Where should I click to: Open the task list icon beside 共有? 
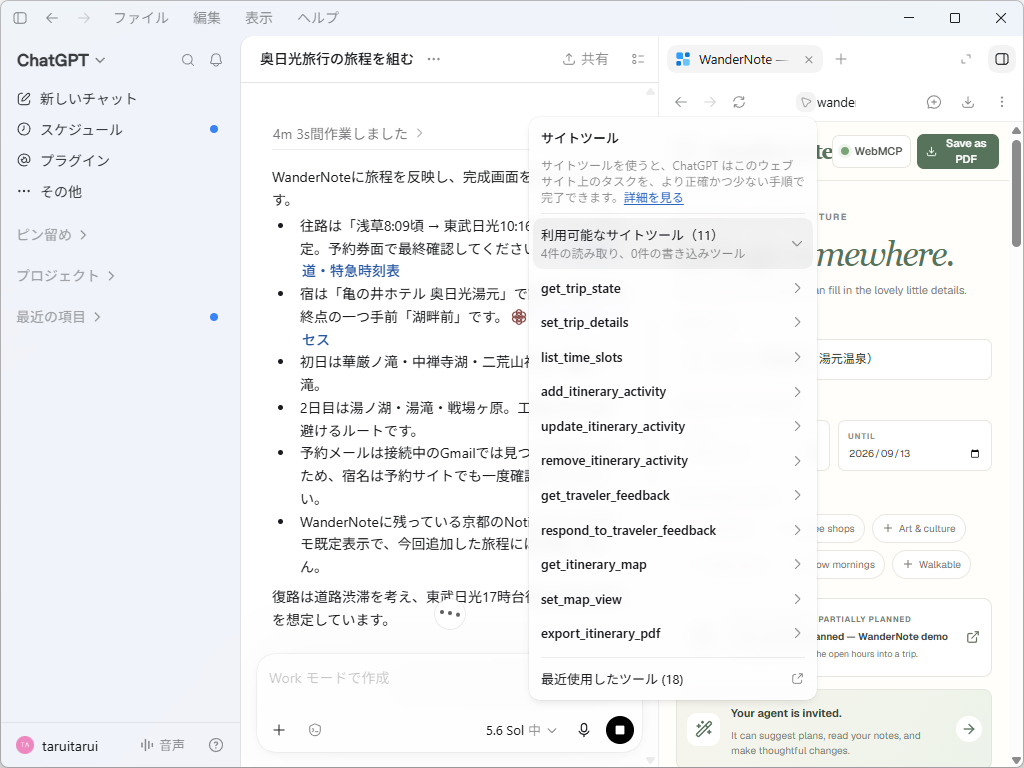[x=638, y=59]
